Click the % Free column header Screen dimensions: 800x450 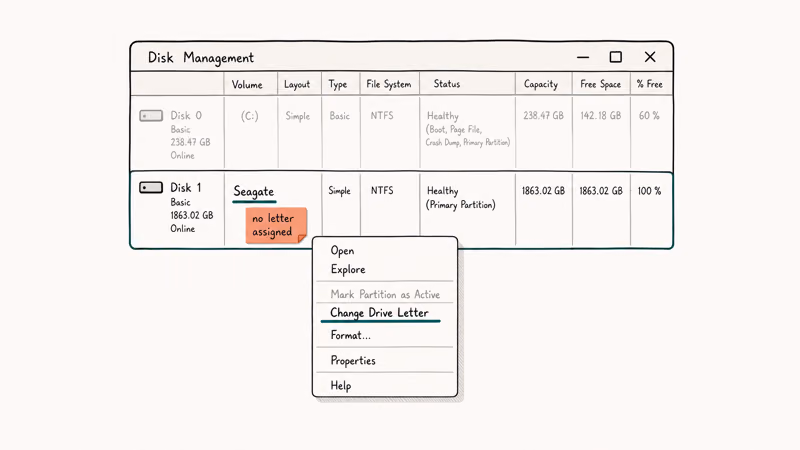click(x=649, y=84)
